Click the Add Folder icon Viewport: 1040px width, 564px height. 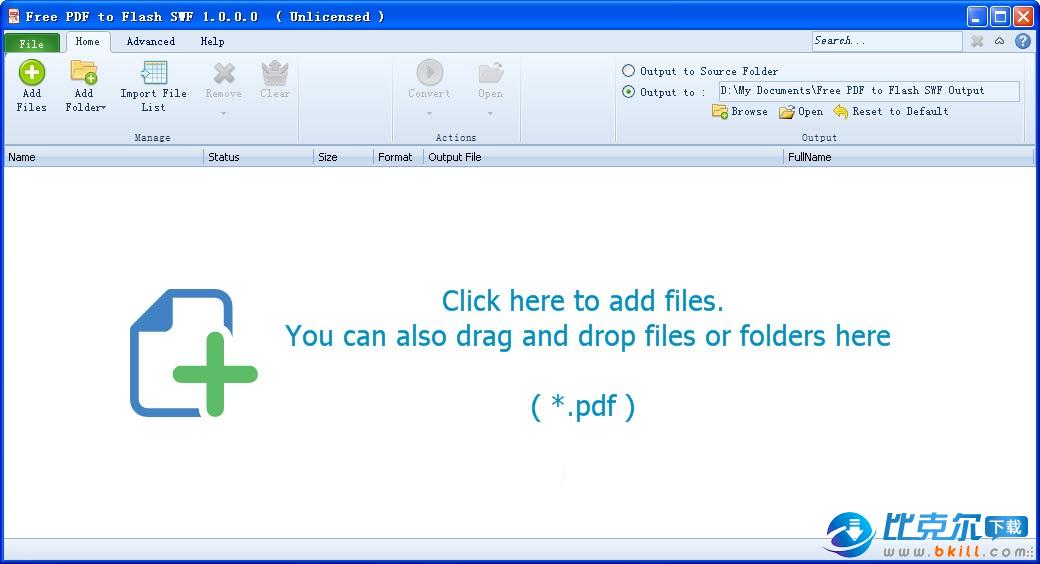point(84,73)
